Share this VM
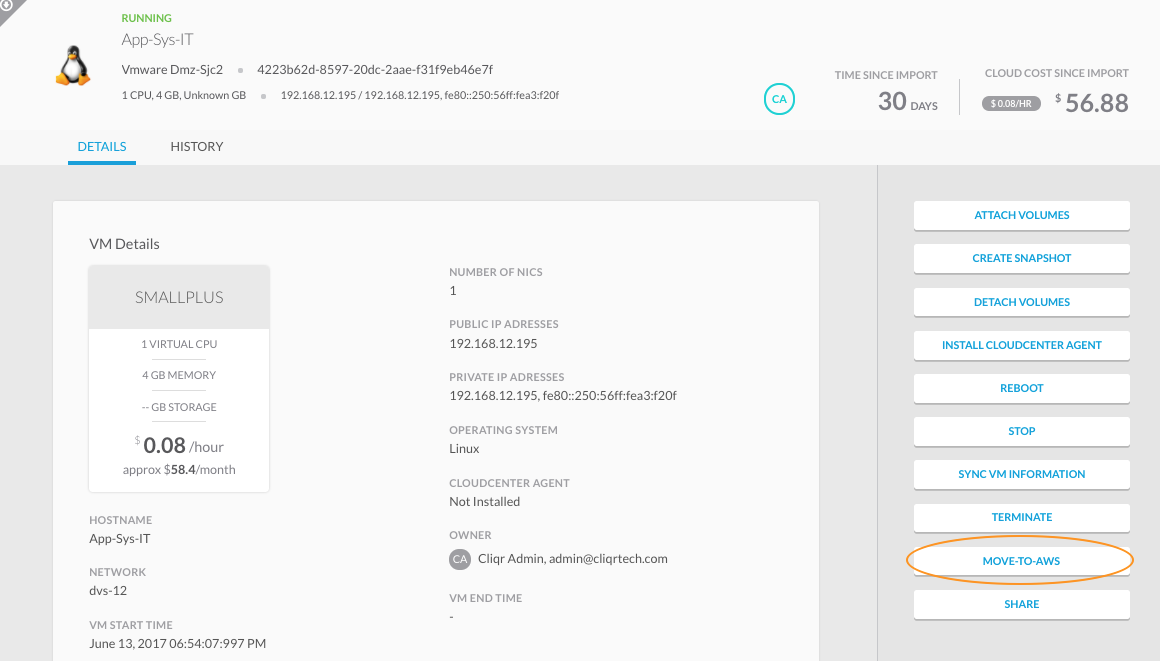The width and height of the screenshot is (1160, 661). click(1021, 604)
